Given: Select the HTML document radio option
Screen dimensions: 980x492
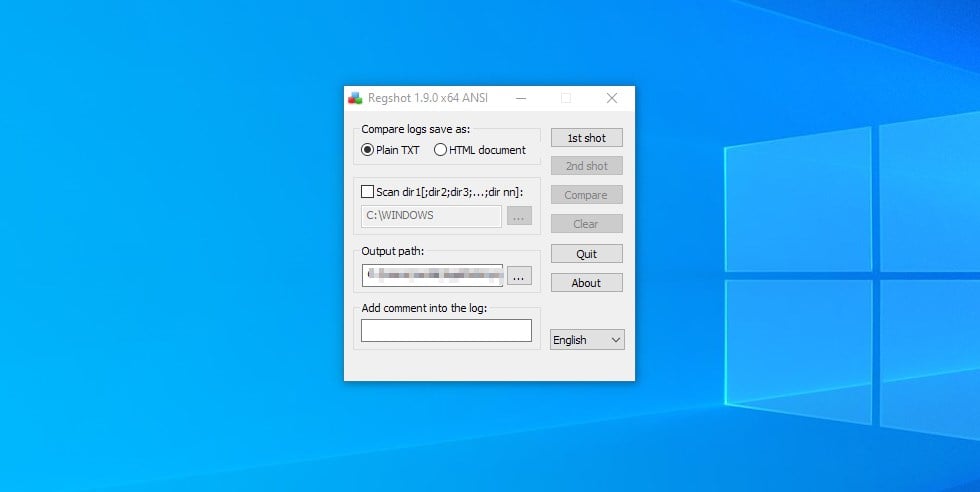Looking at the screenshot, I should point(480,150).
